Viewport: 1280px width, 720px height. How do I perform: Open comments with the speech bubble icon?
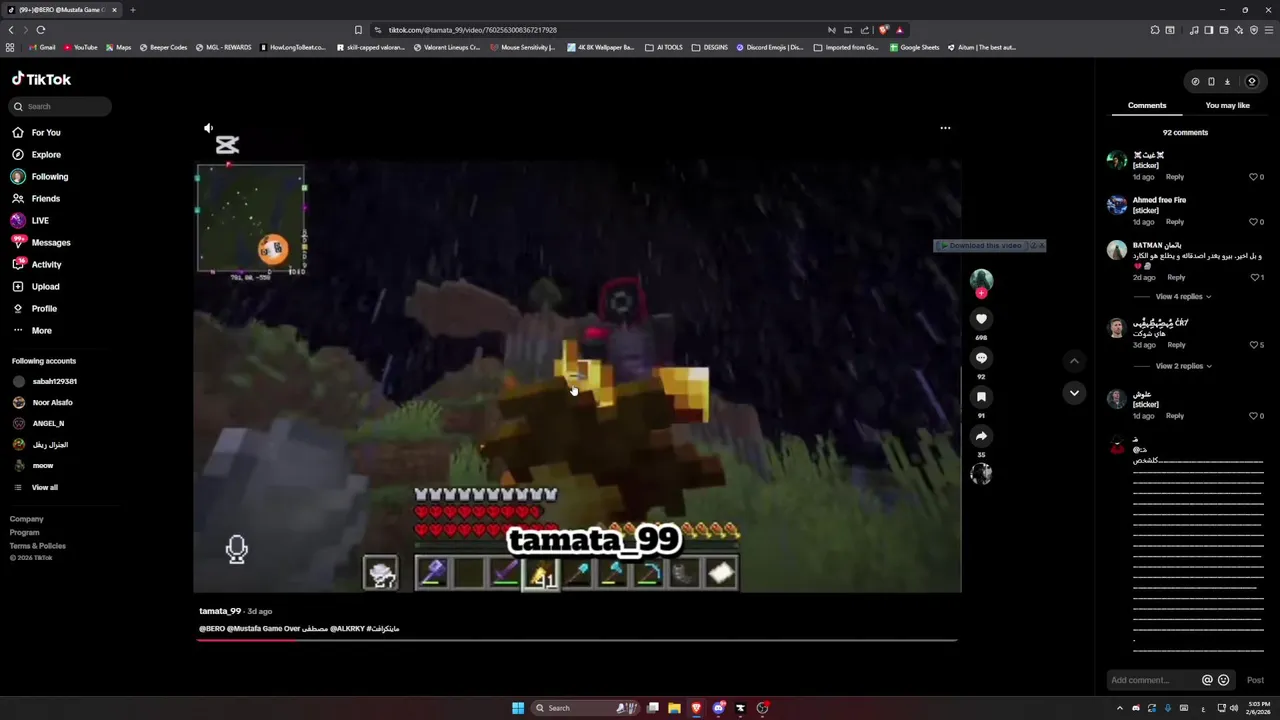[981, 358]
